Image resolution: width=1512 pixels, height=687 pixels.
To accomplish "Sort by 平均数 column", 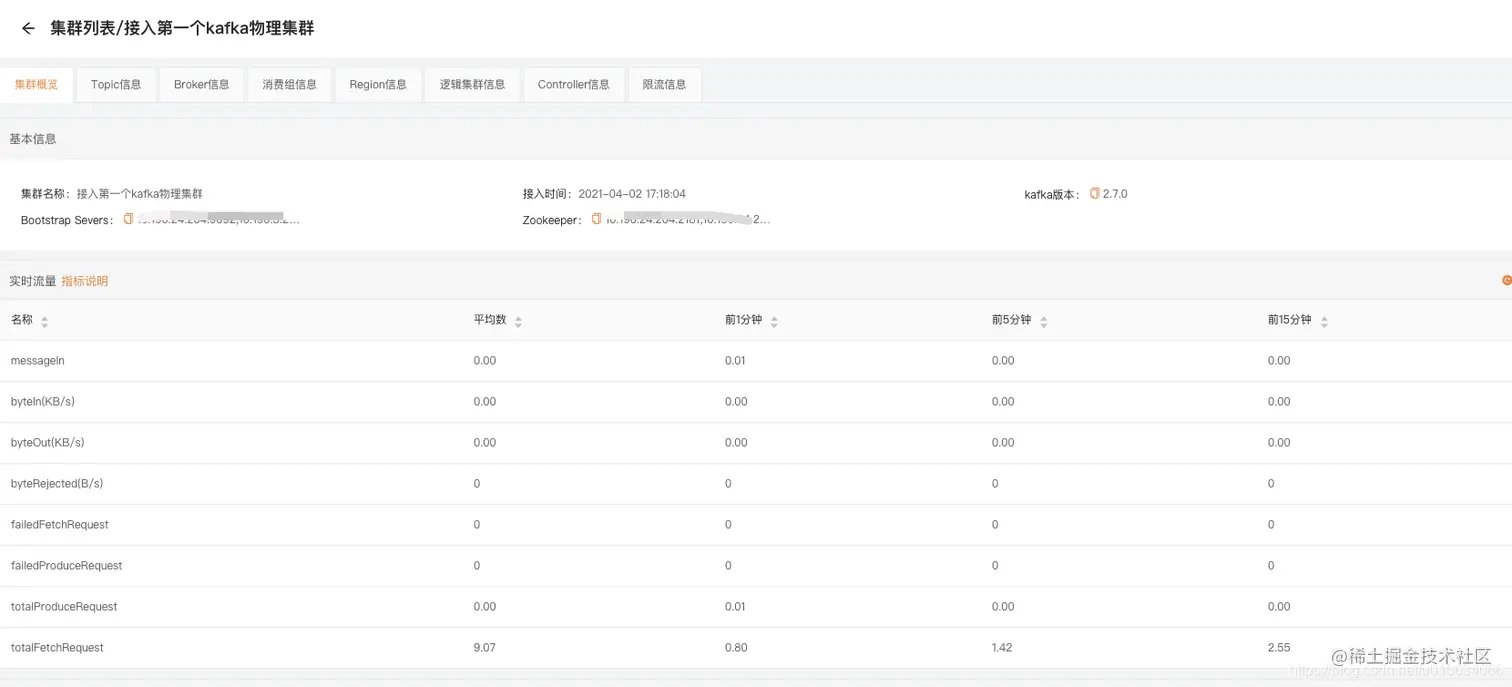I will pos(518,321).
